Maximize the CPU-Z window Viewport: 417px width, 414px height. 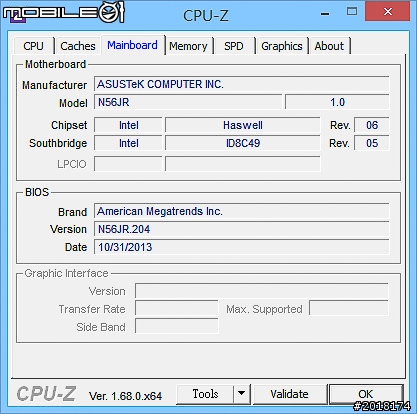click(x=352, y=12)
